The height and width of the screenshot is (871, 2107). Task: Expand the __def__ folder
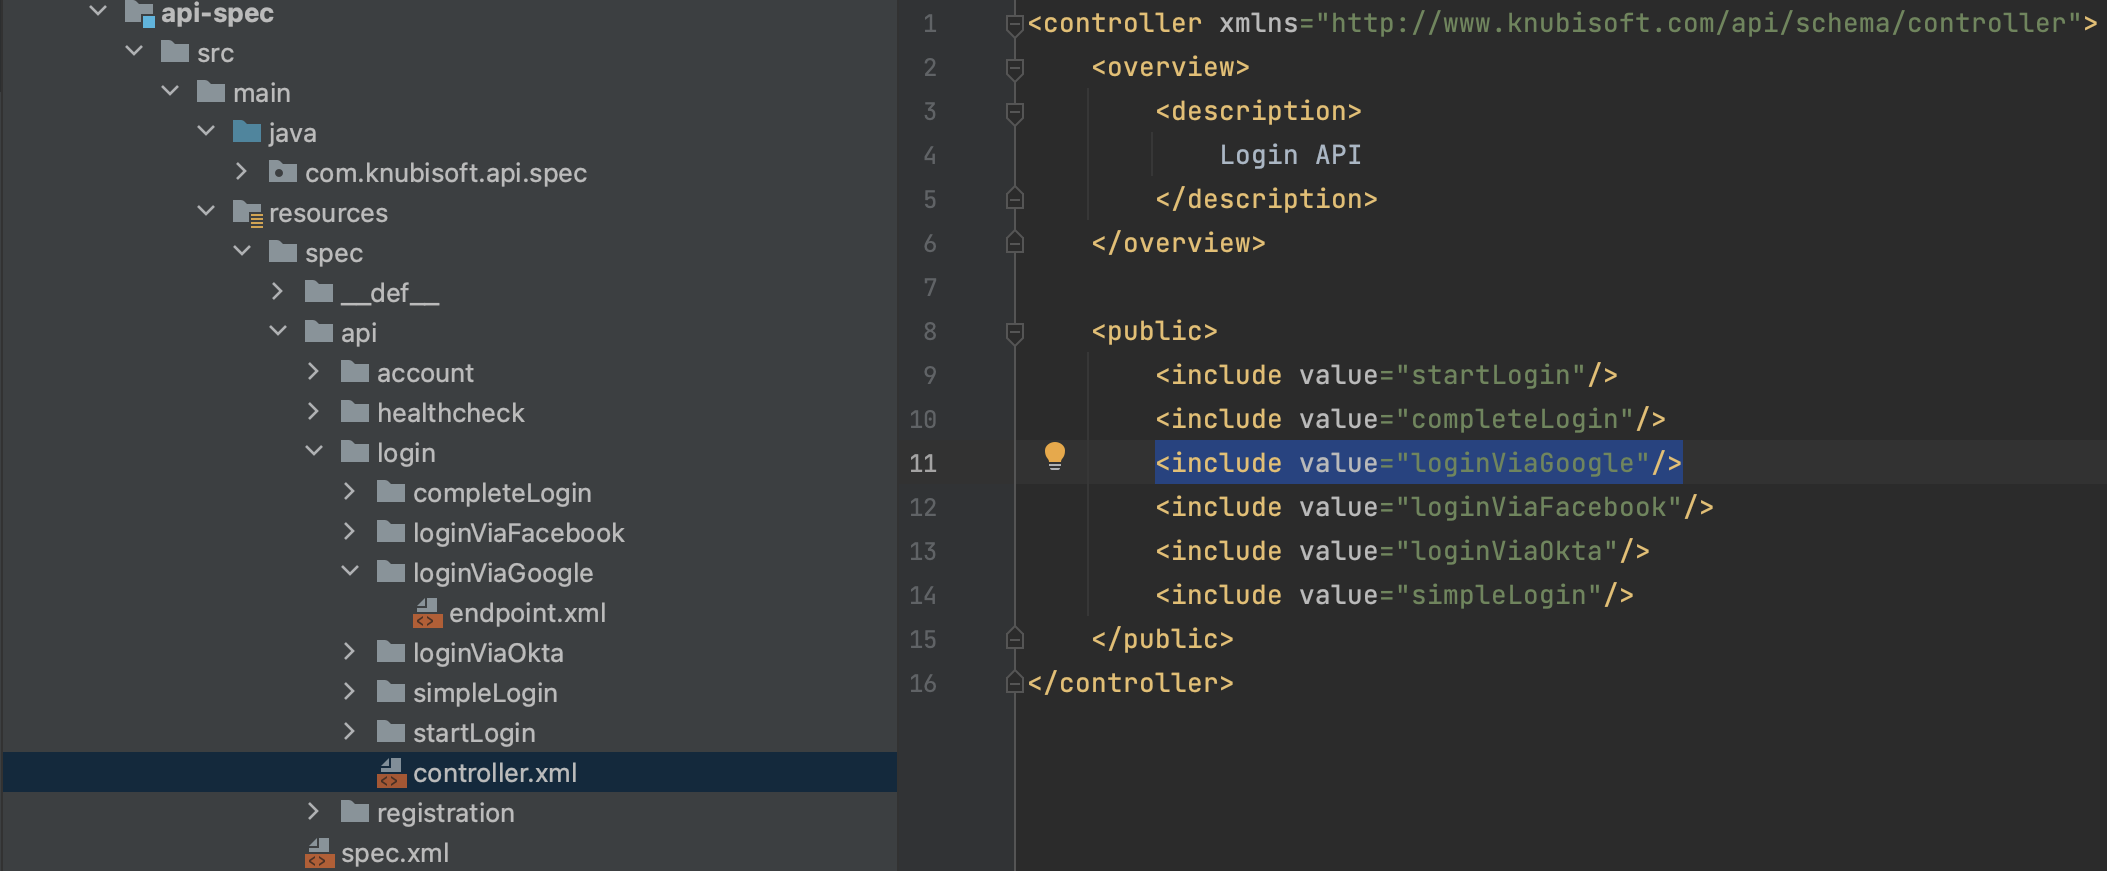click(277, 292)
